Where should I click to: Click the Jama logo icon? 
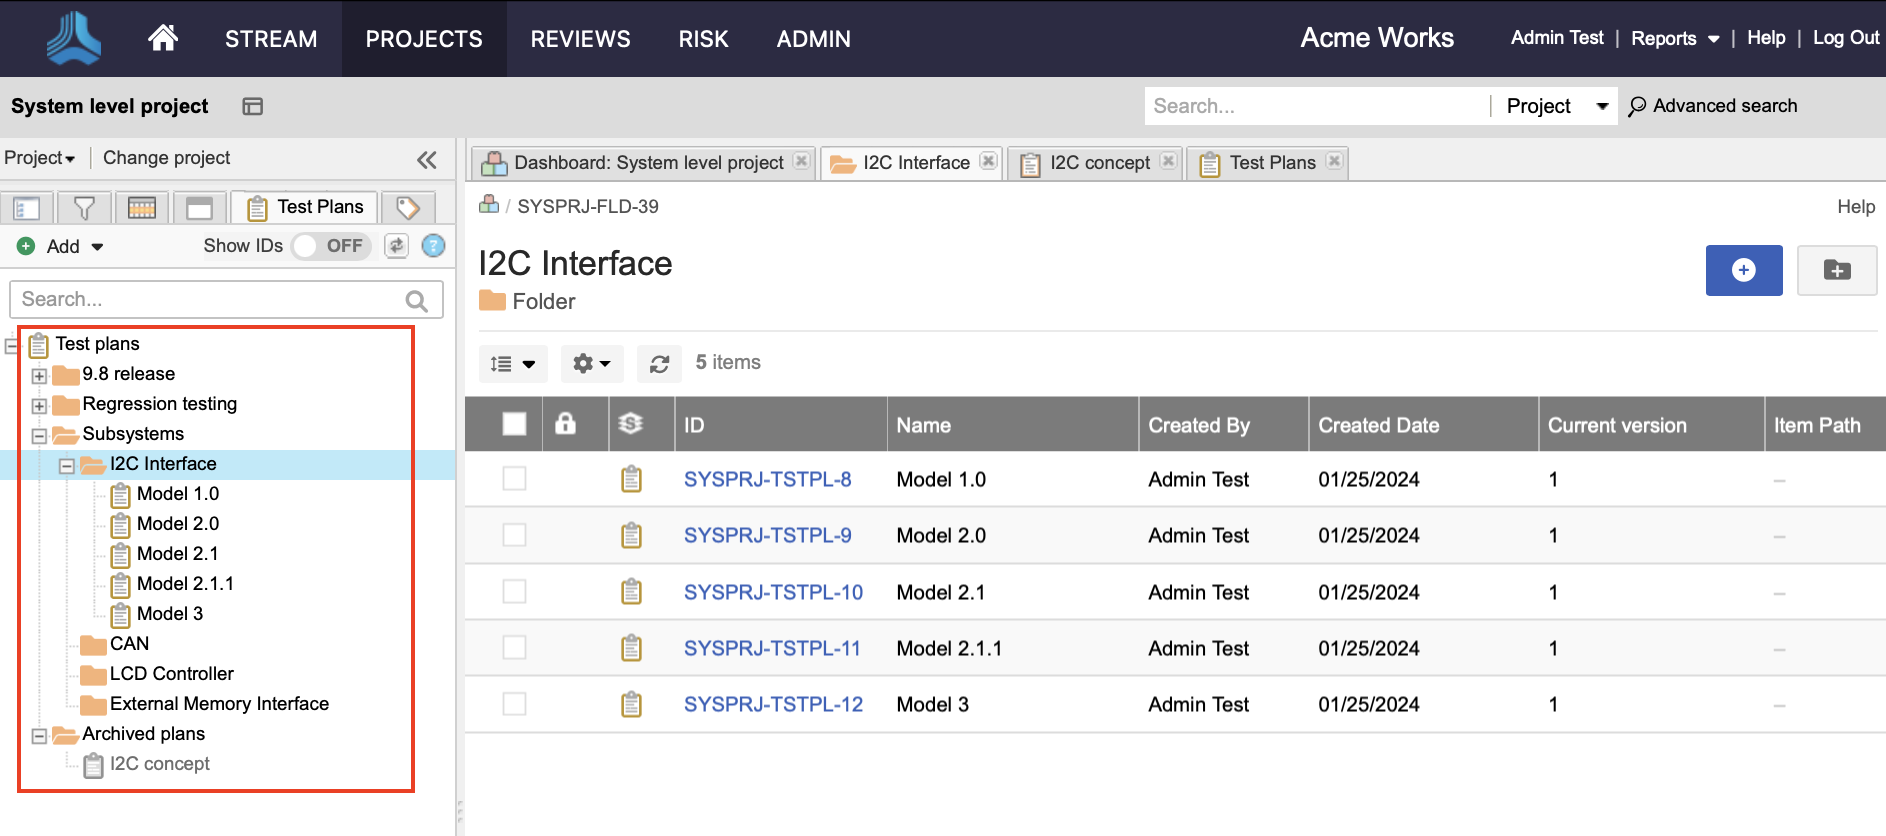[73, 38]
